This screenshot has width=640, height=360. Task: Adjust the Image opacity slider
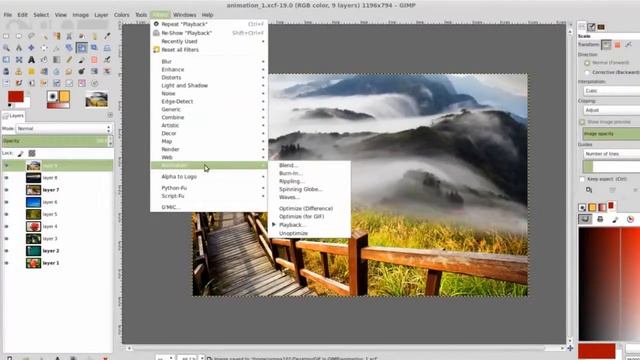pyautogui.click(x=611, y=133)
